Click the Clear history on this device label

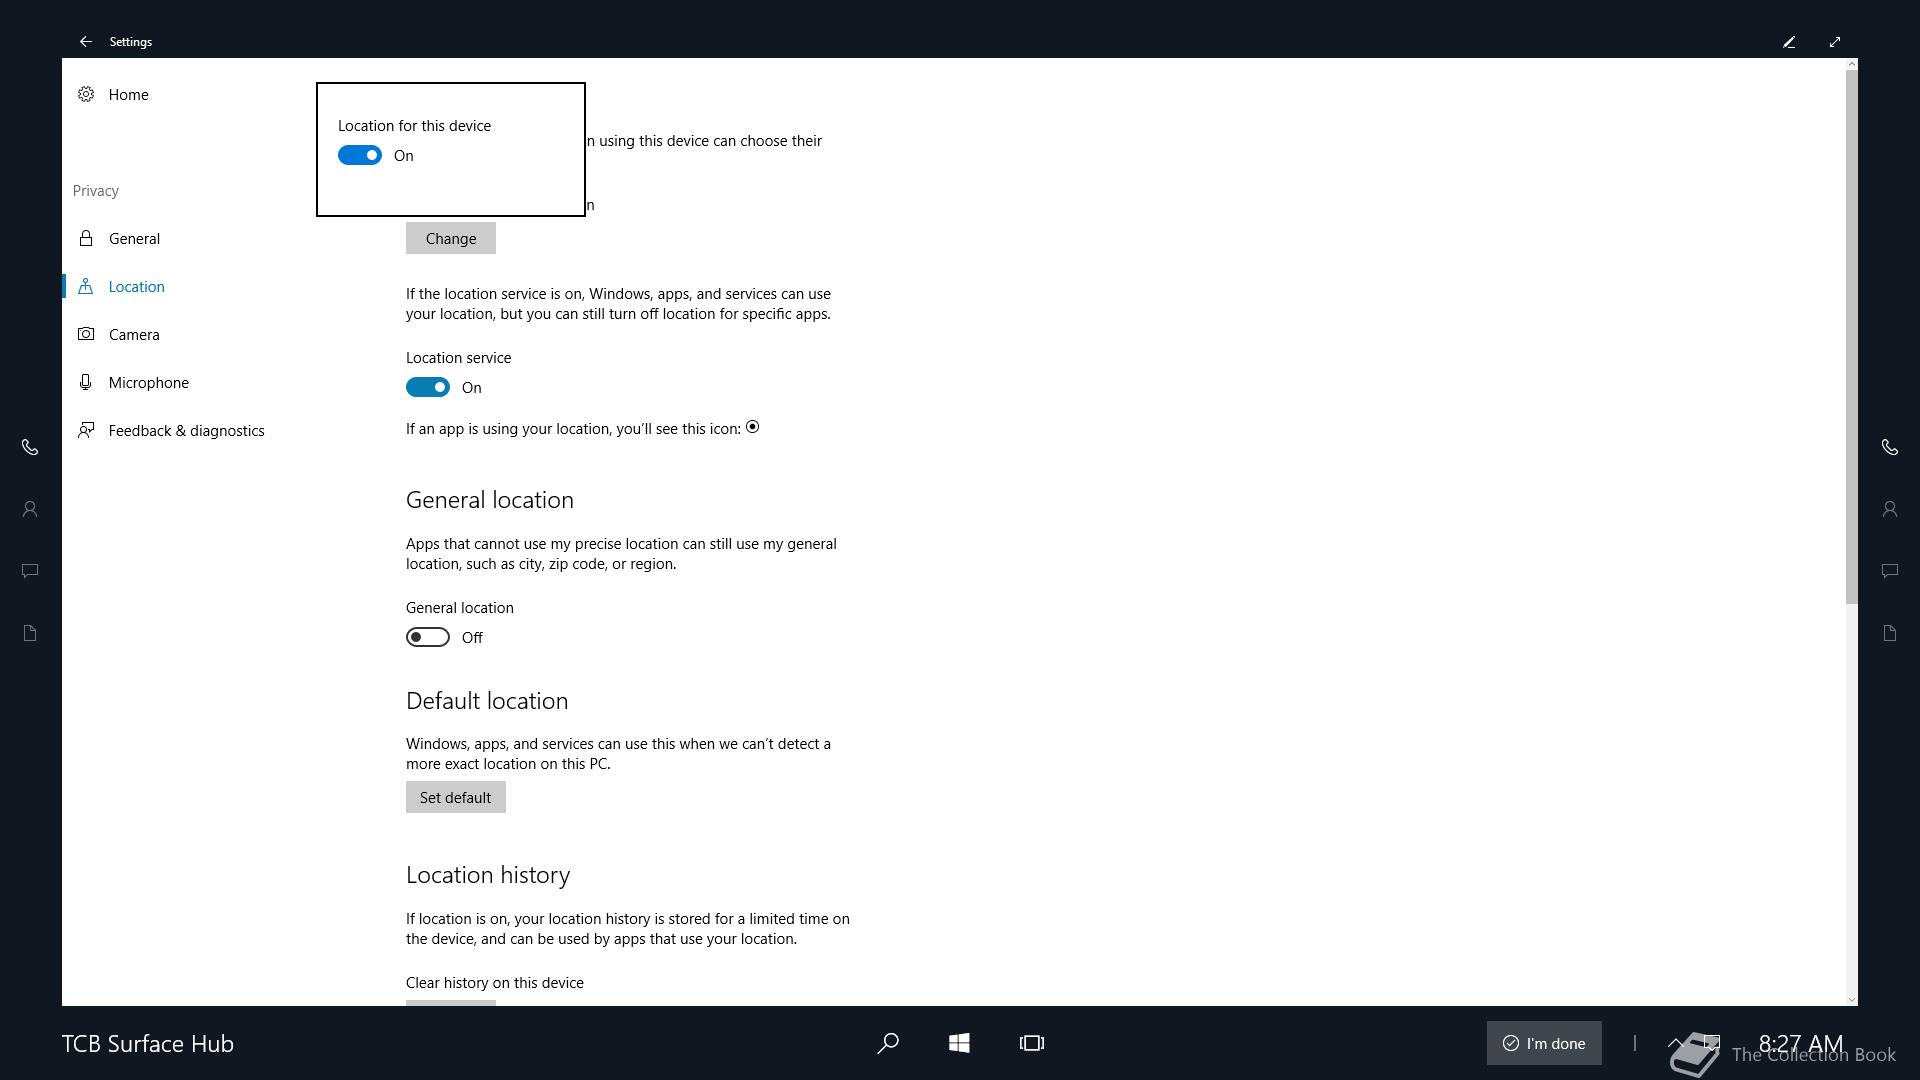(x=495, y=983)
